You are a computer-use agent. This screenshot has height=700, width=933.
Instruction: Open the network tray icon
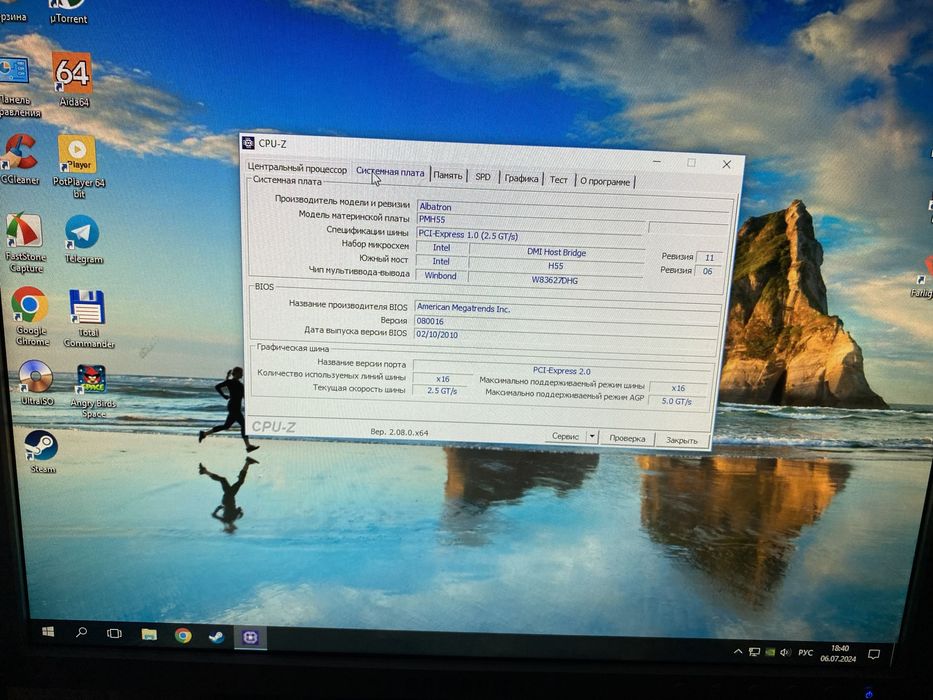(x=754, y=652)
